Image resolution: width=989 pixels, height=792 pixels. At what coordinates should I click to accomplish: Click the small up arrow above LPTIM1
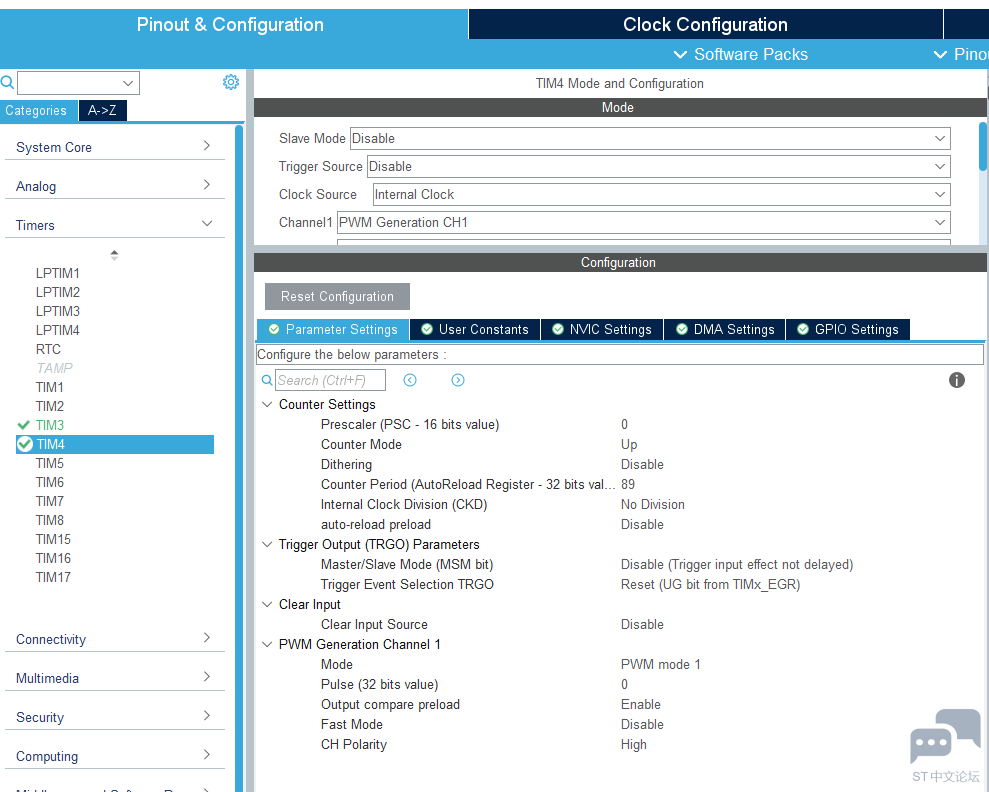pyautogui.click(x=114, y=253)
